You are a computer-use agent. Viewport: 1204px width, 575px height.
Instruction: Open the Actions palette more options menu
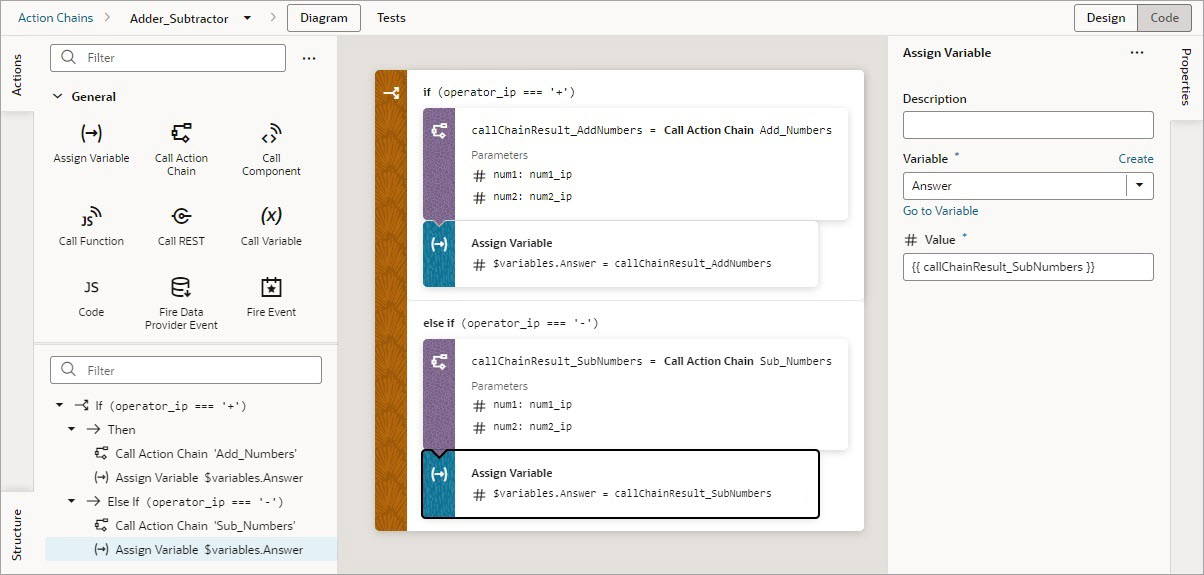(x=309, y=58)
